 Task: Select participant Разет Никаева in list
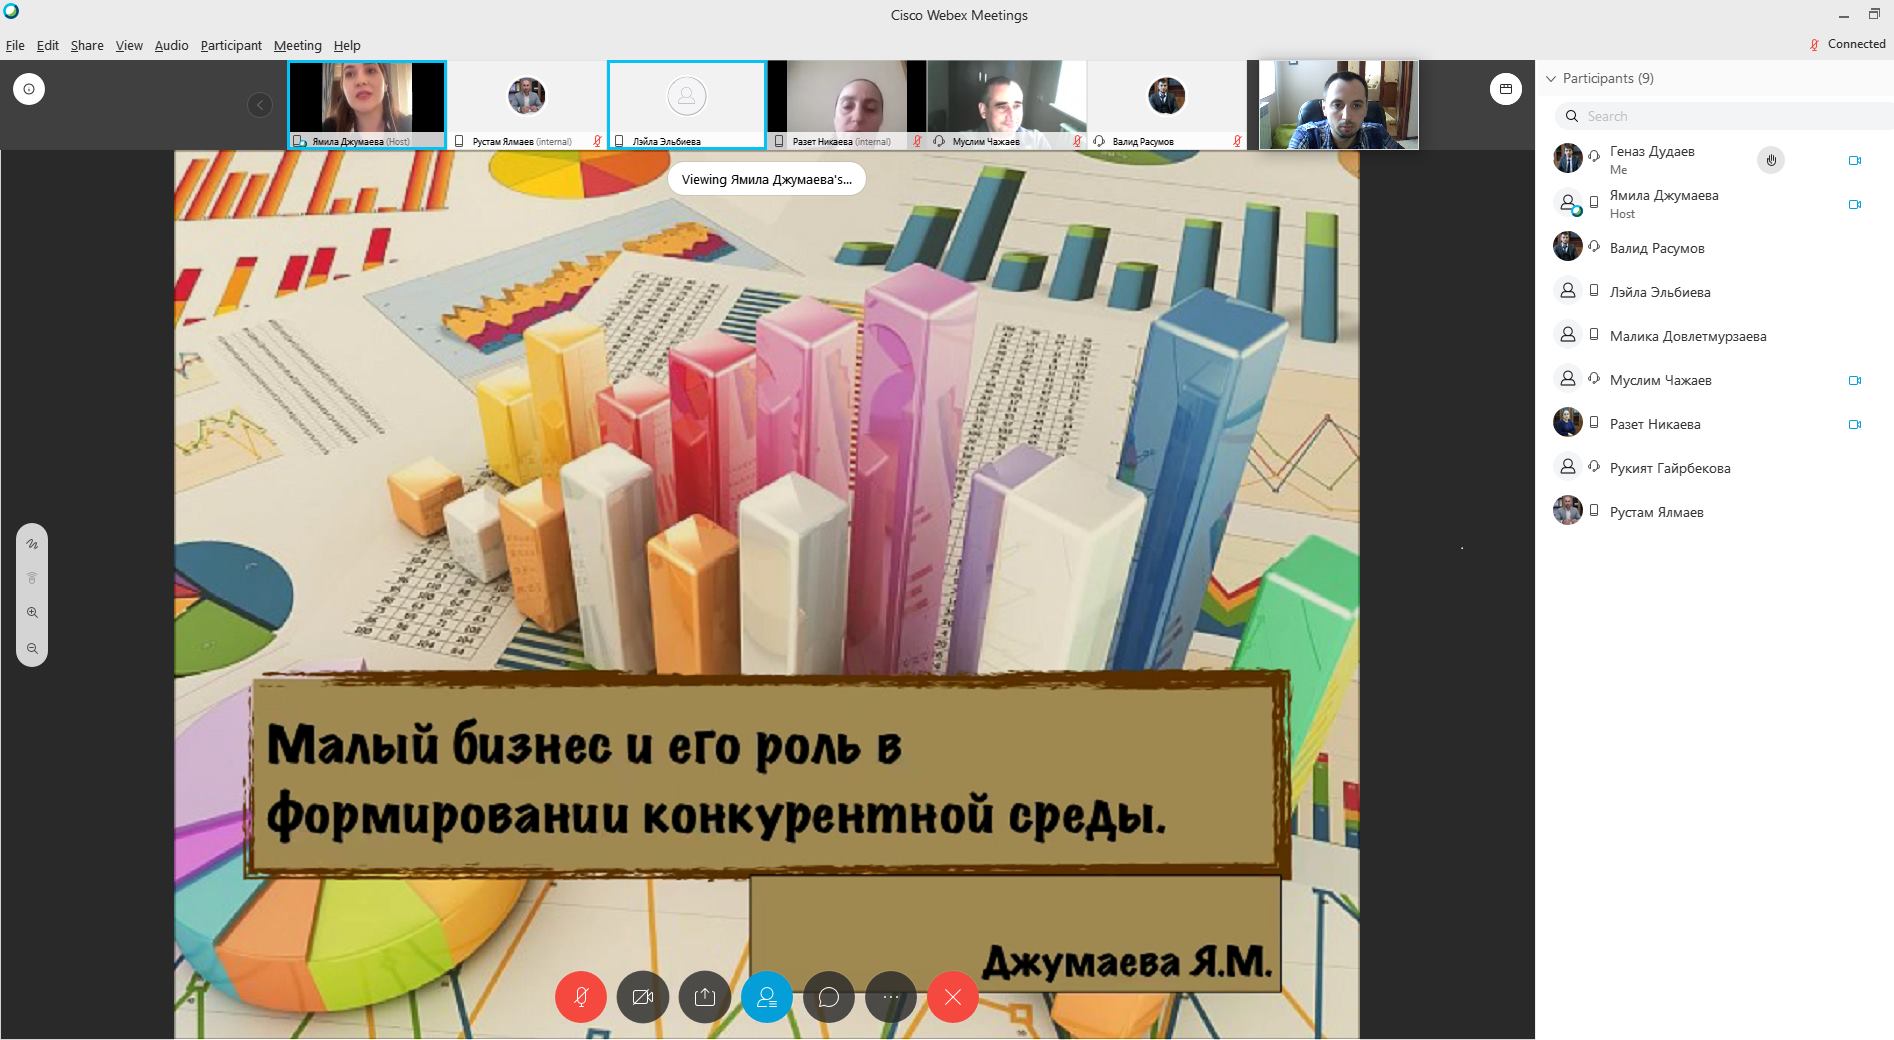pyautogui.click(x=1714, y=424)
